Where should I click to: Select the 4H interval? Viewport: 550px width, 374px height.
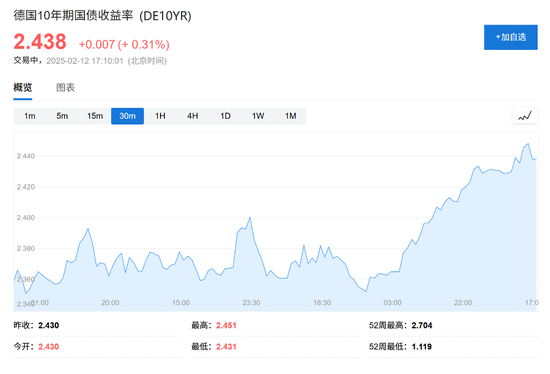click(x=193, y=116)
